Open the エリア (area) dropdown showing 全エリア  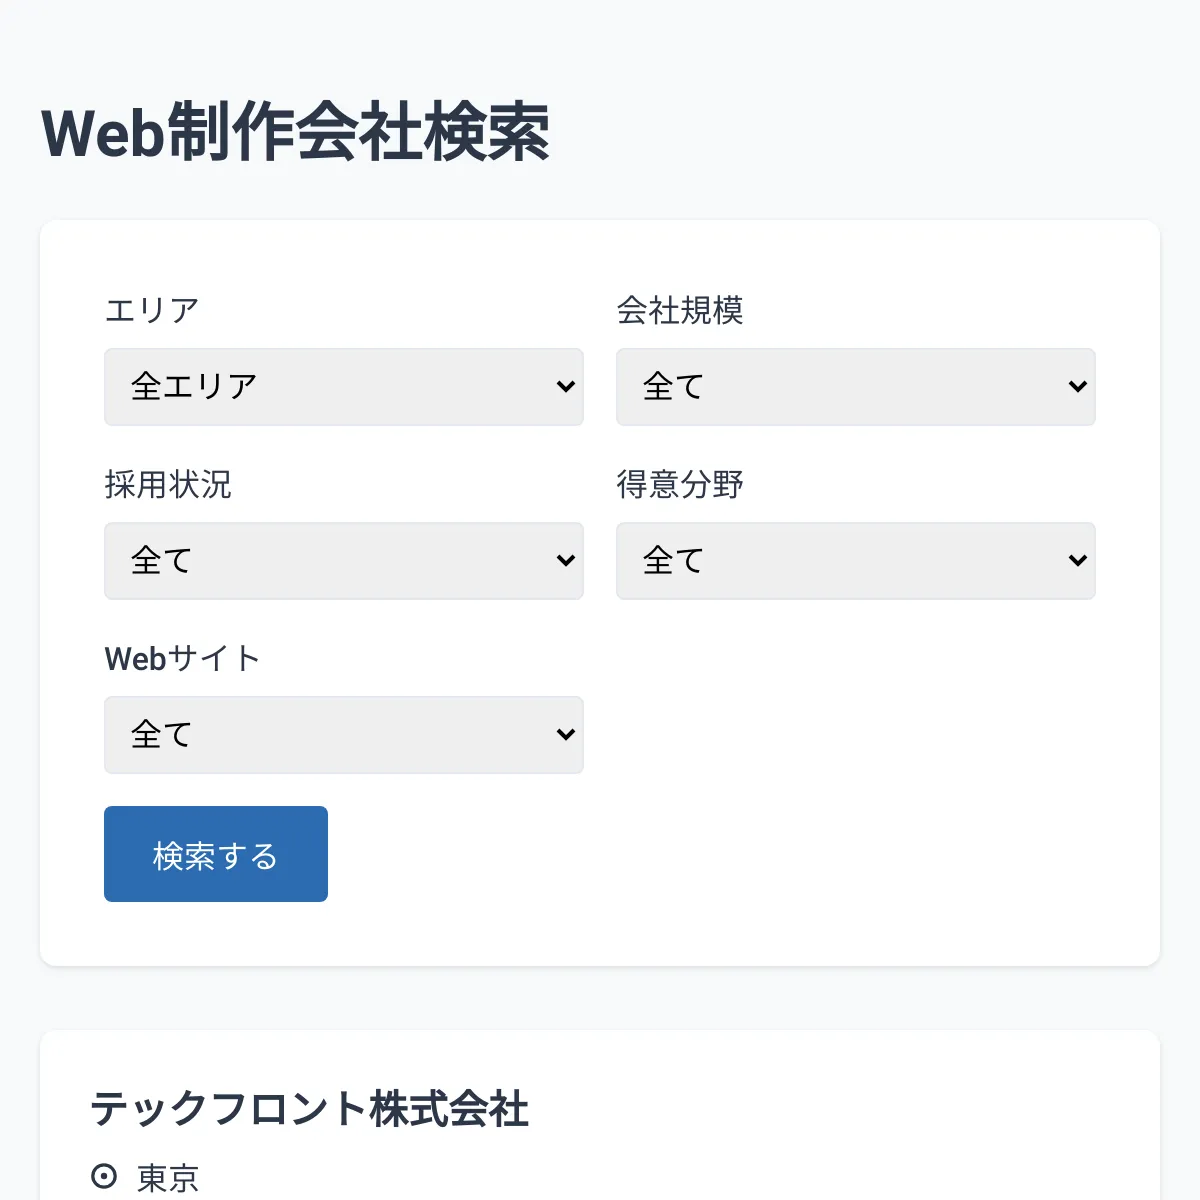click(344, 387)
